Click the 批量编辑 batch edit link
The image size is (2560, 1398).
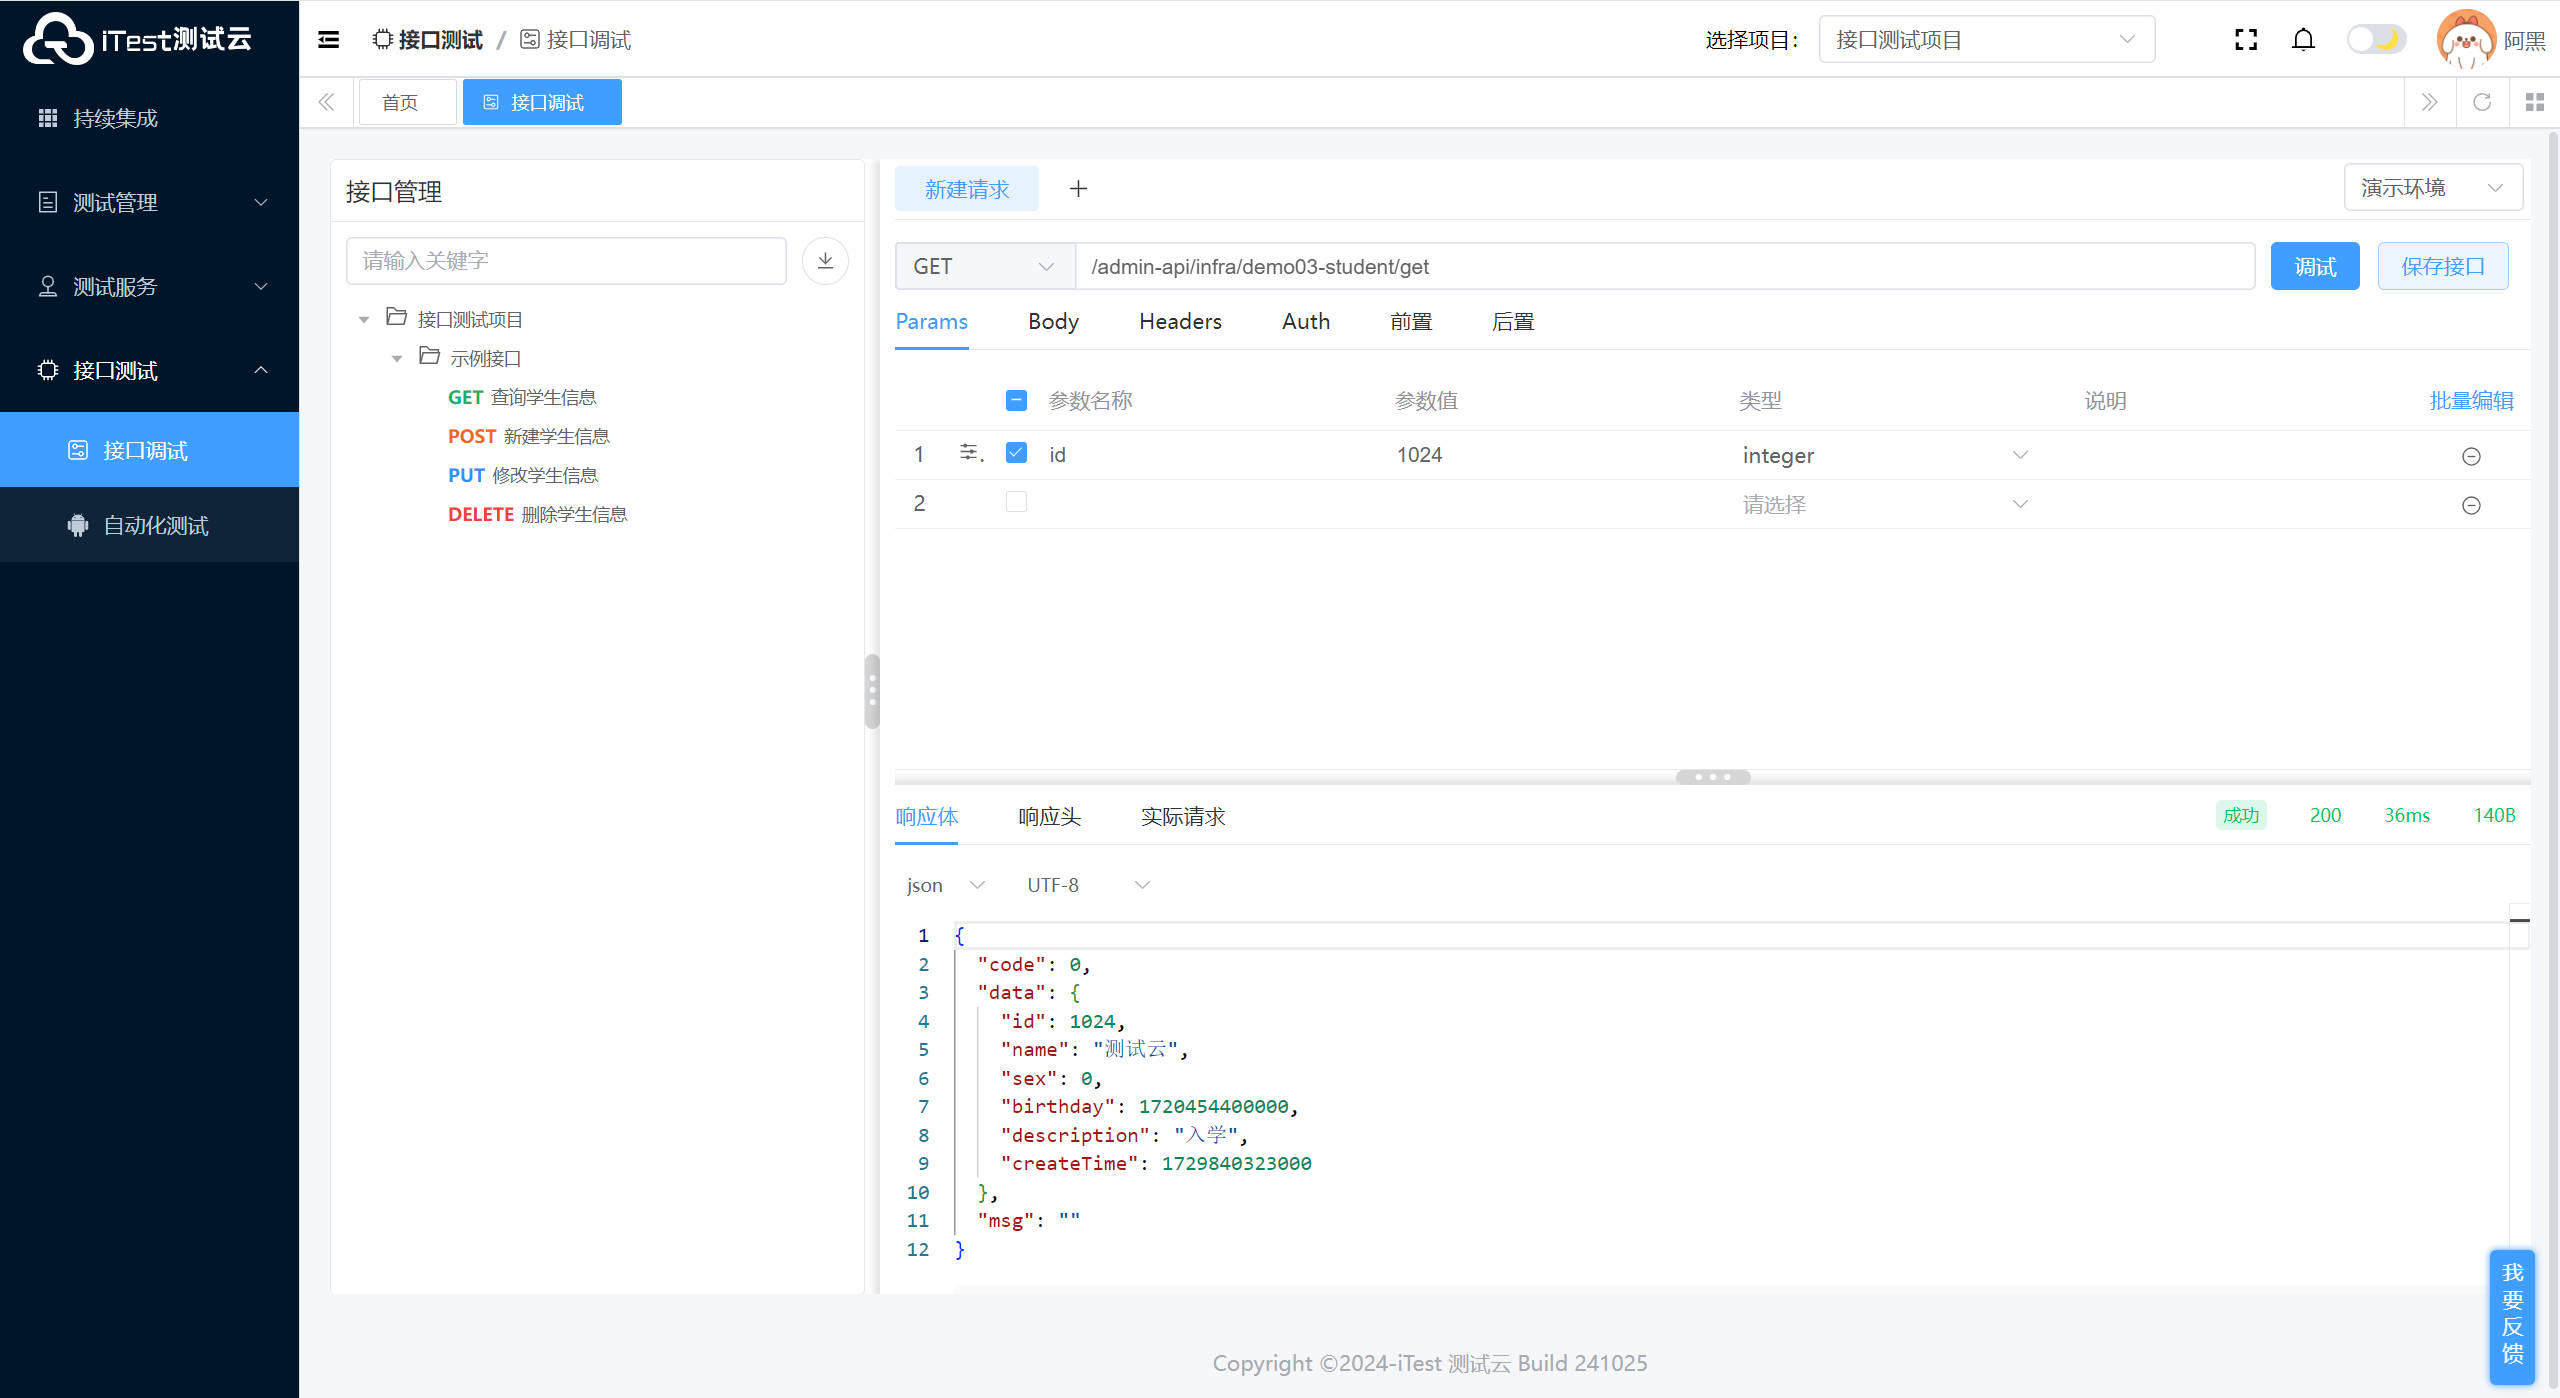[x=2471, y=401]
